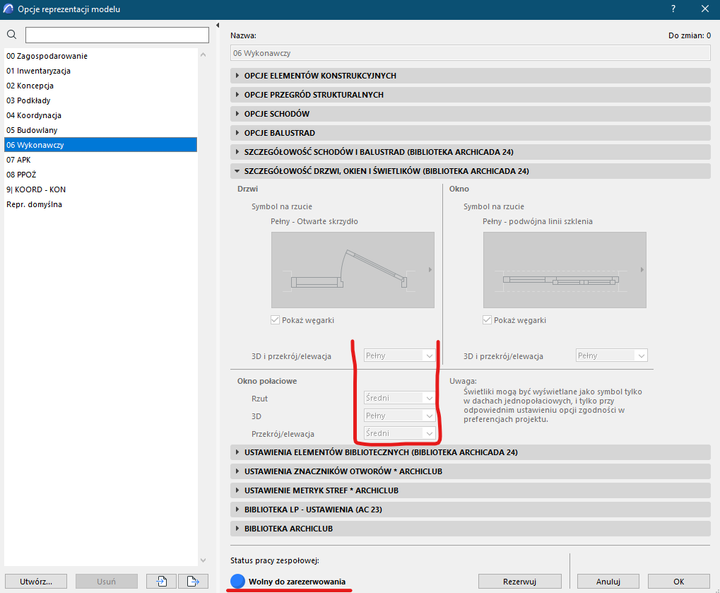Click the import combination icon button
Viewport: 720px width, 593px height.
point(161,582)
